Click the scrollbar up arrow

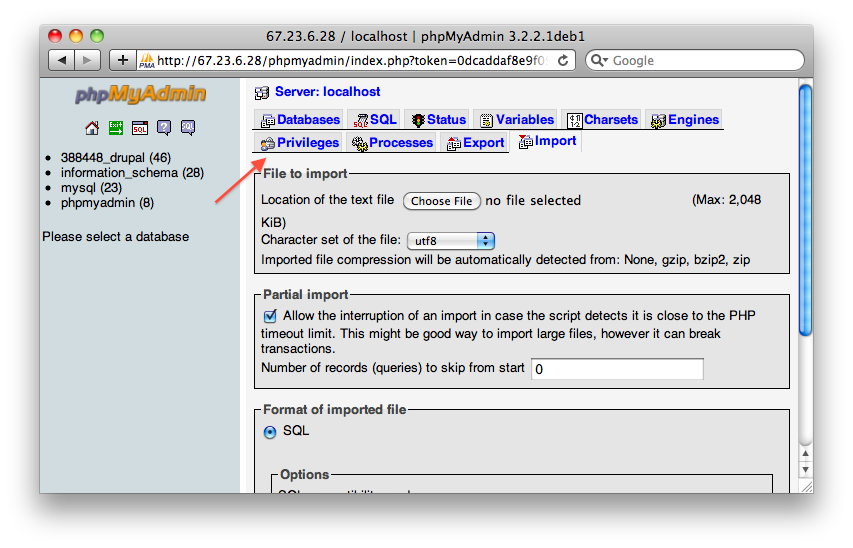pos(806,453)
